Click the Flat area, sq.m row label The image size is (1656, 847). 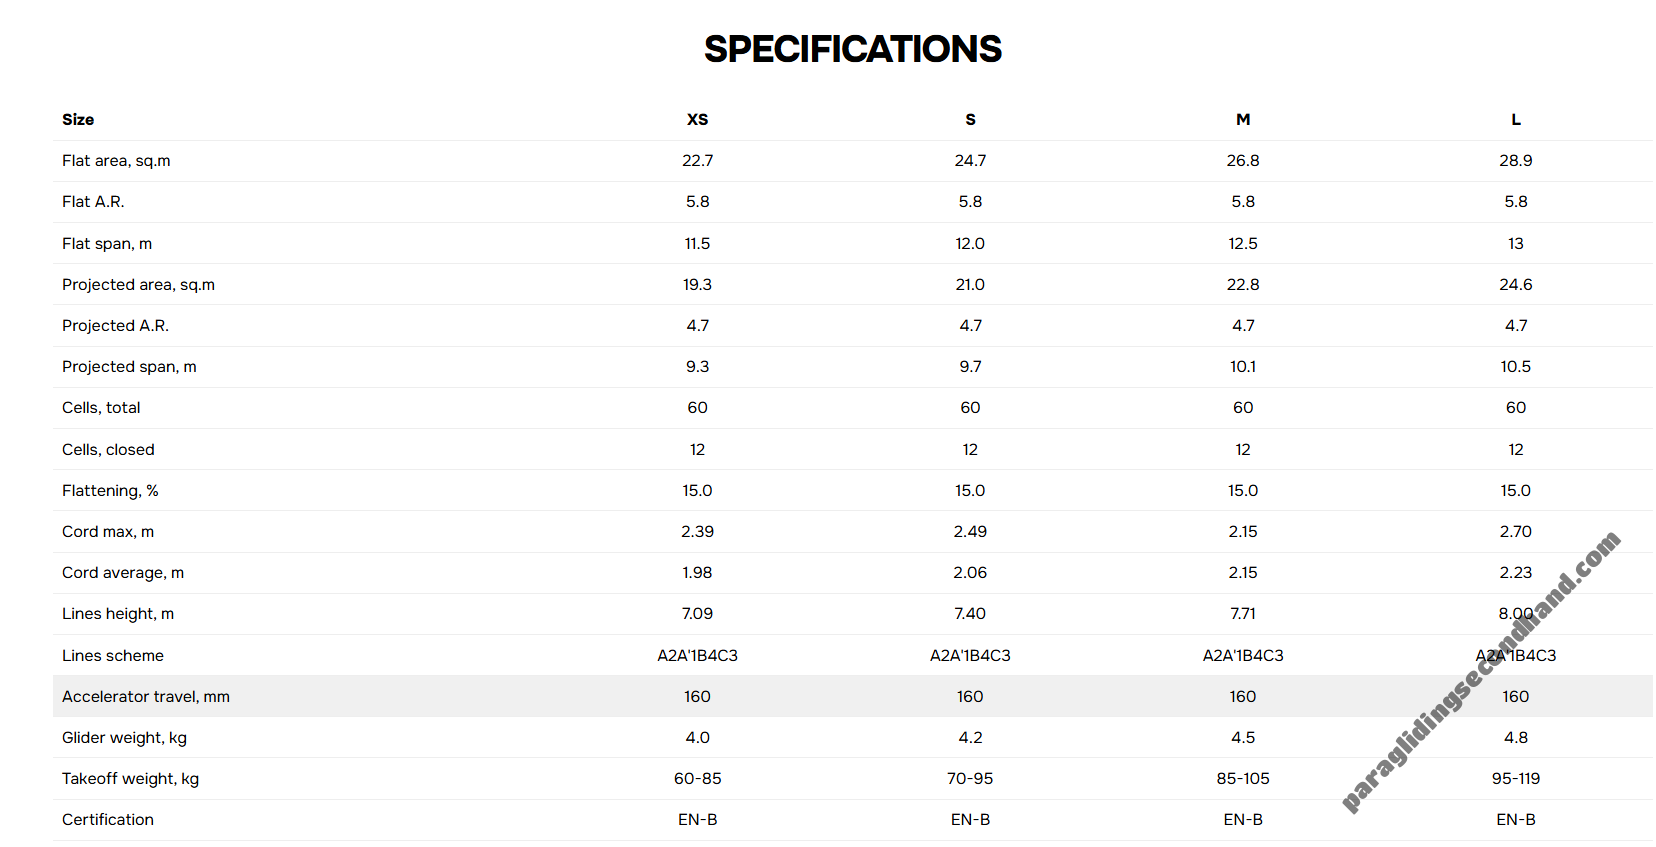pos(116,161)
